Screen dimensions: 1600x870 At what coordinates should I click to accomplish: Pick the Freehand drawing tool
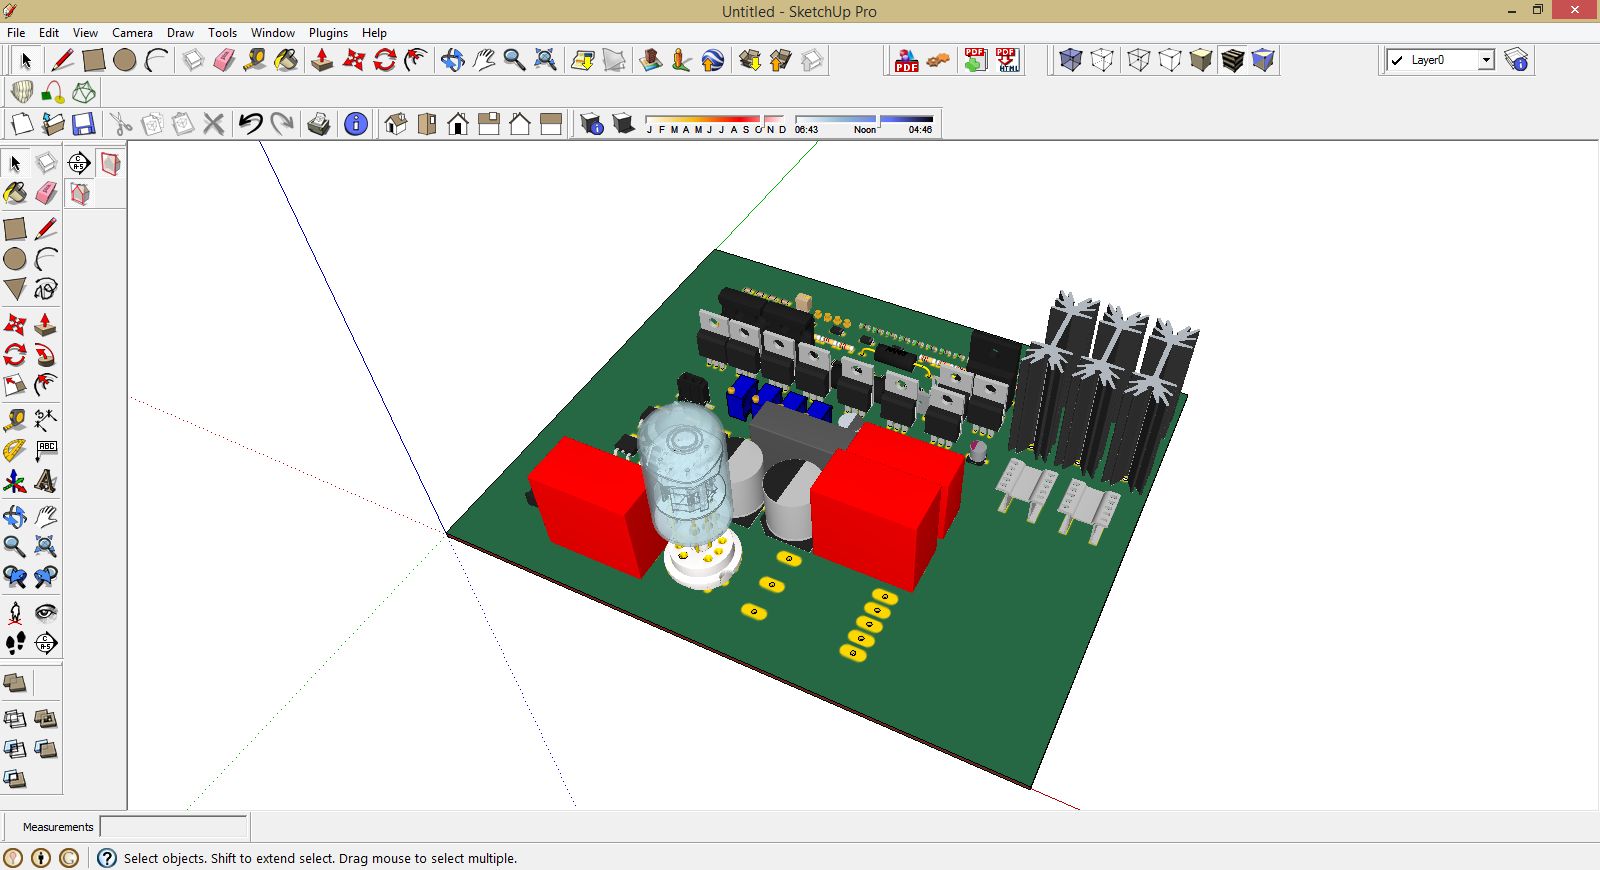(x=46, y=289)
